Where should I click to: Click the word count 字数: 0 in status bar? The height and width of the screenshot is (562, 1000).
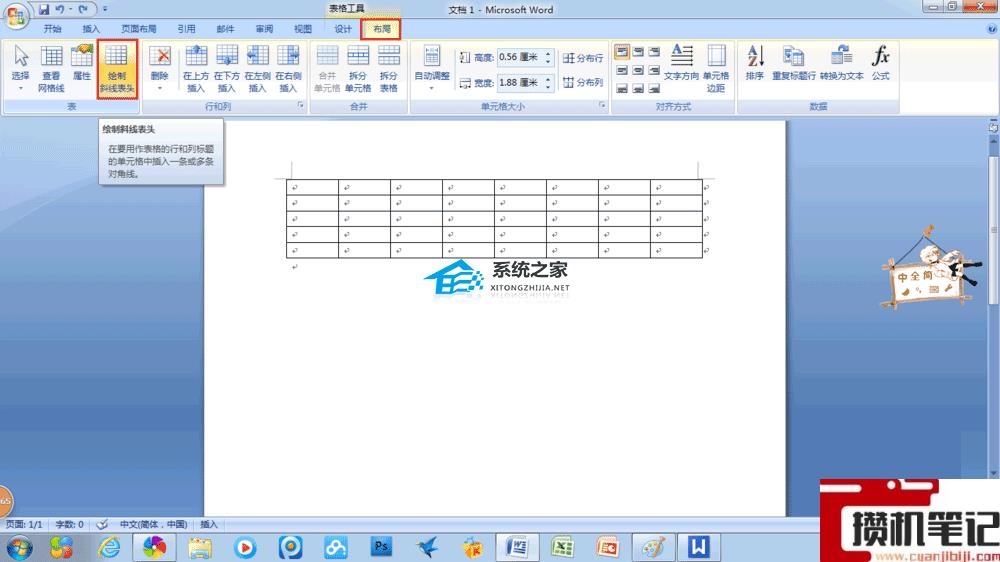tap(70, 524)
